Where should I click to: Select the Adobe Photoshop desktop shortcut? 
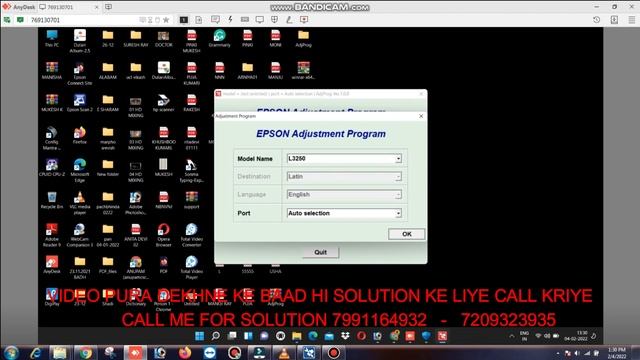(136, 203)
